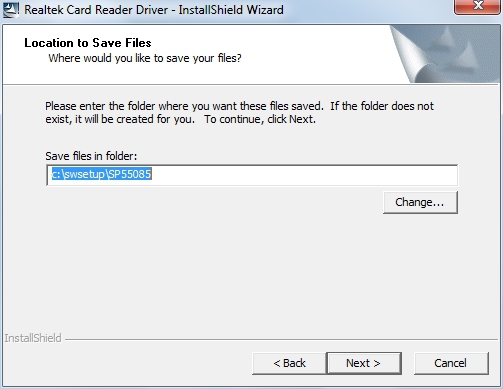The image size is (503, 389).
Task: Click the grayed InstallShield label
Action: (x=33, y=338)
